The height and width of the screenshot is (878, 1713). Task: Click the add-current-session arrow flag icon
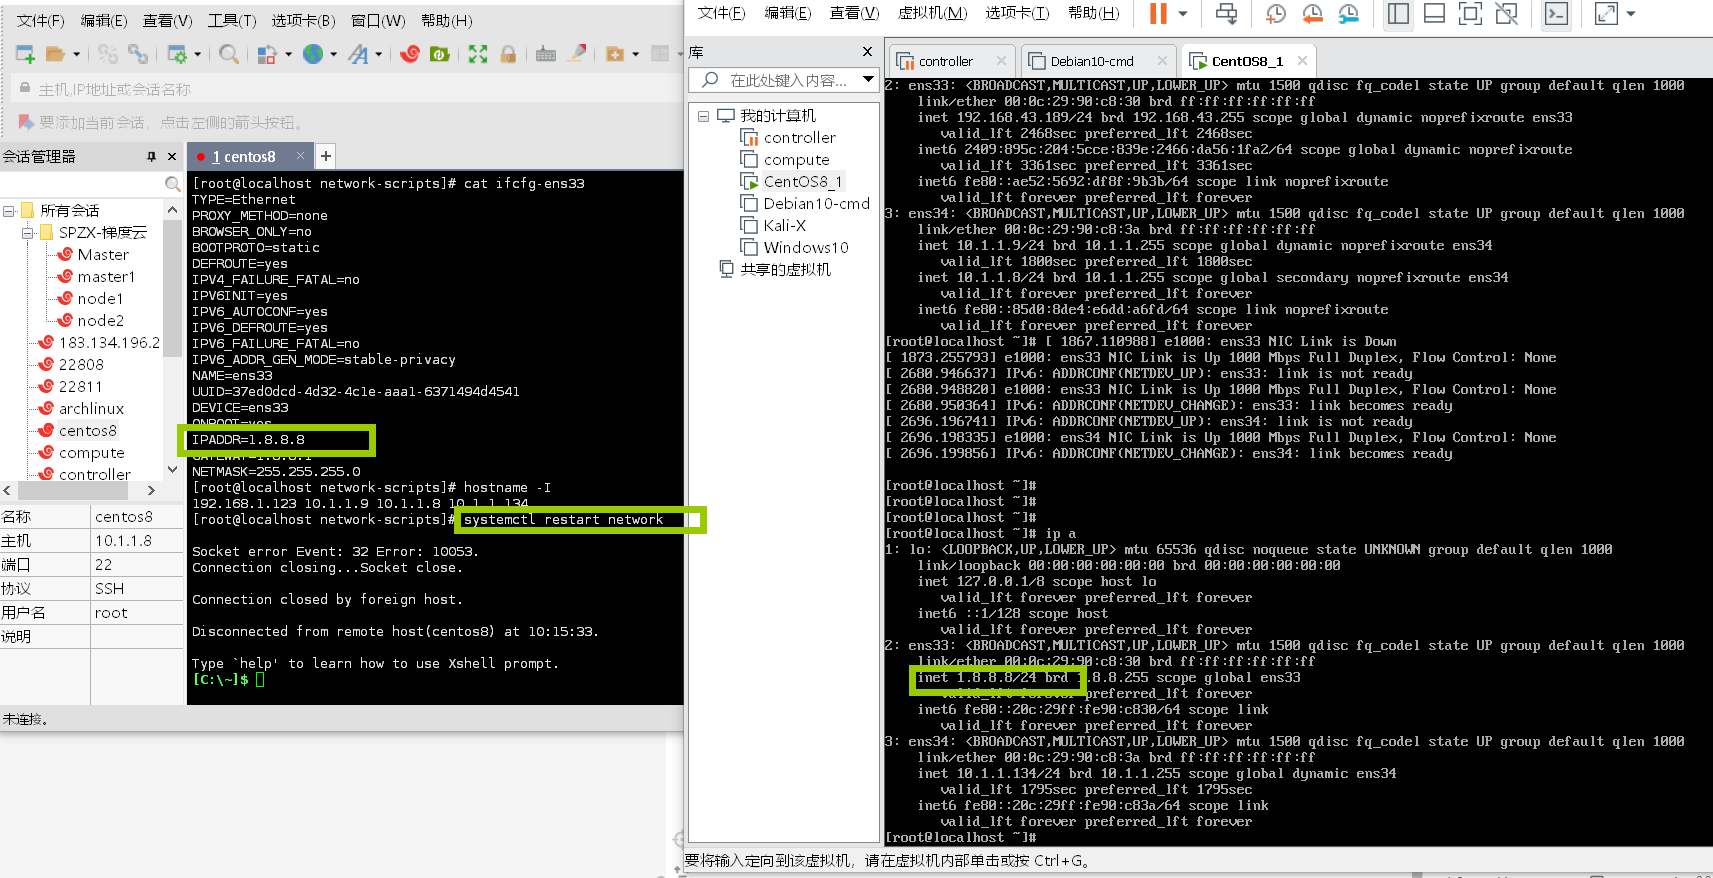pyautogui.click(x=26, y=122)
